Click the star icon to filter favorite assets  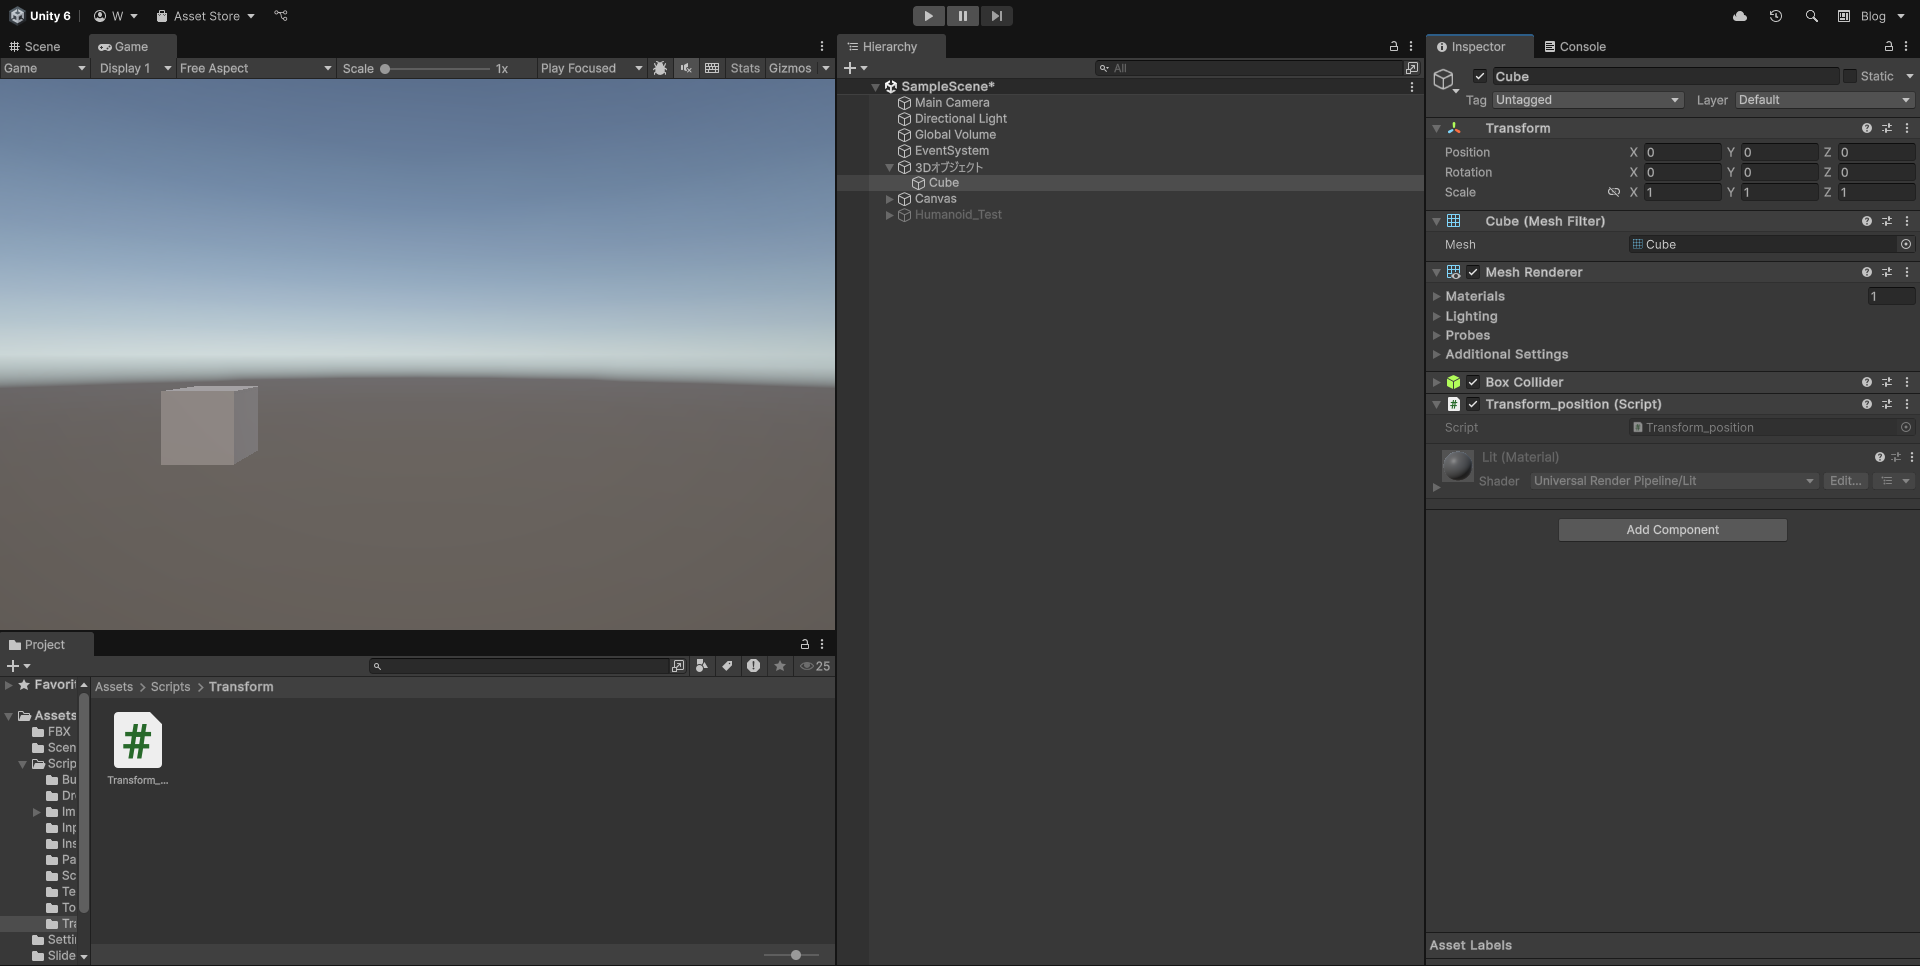coord(779,666)
